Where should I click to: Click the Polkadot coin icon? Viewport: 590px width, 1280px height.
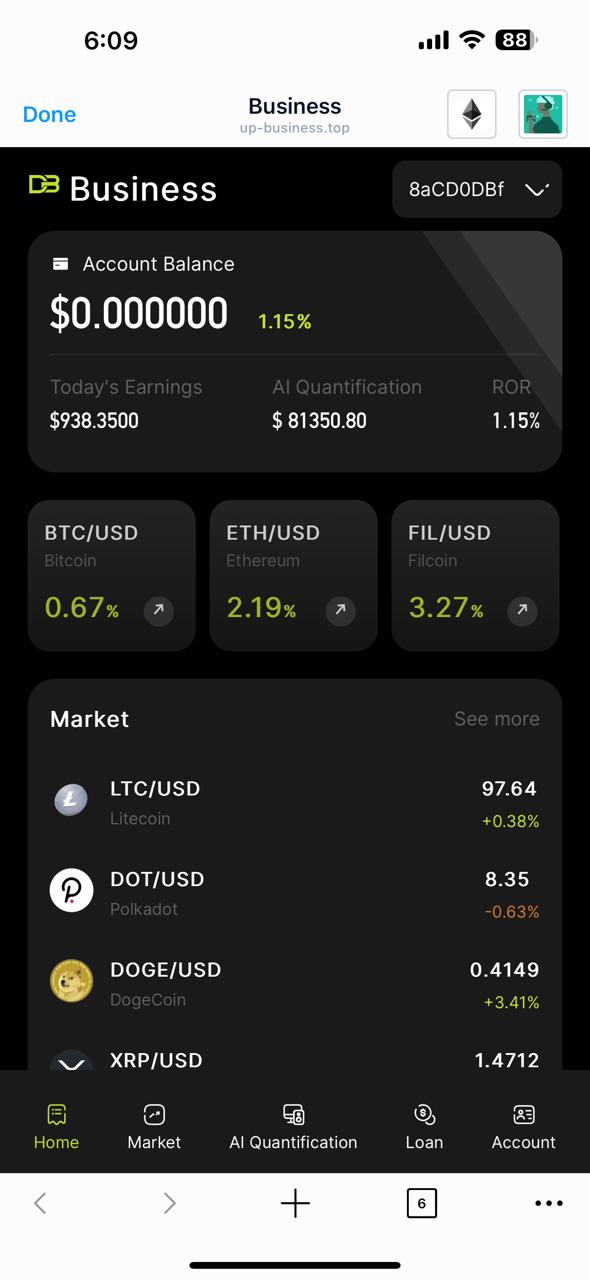point(70,890)
